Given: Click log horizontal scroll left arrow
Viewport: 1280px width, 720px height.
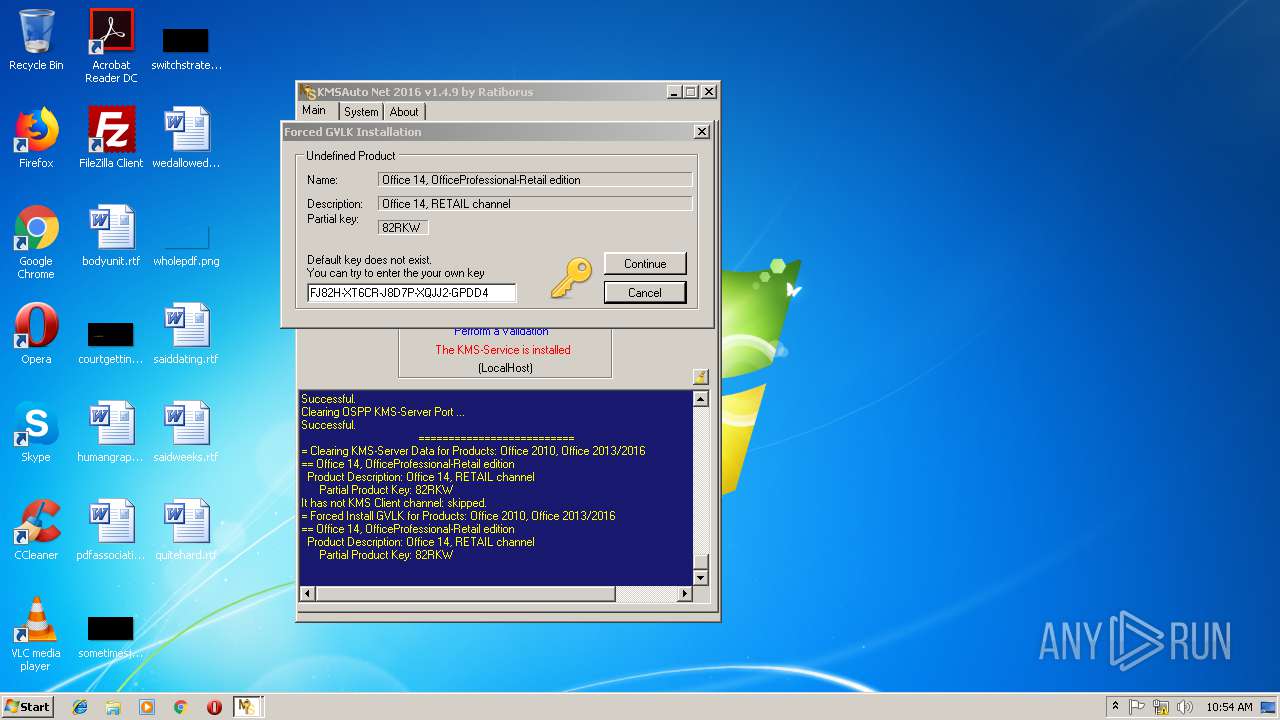Looking at the screenshot, I should pyautogui.click(x=307, y=594).
